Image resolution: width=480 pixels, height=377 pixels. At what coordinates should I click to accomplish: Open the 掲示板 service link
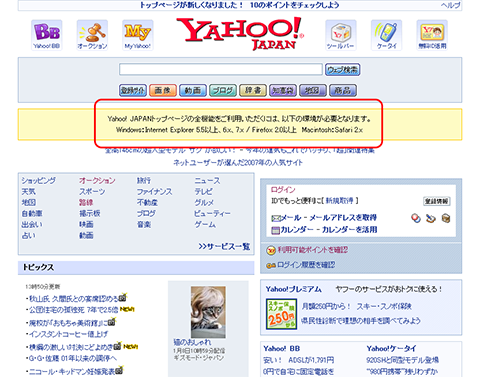[90, 213]
